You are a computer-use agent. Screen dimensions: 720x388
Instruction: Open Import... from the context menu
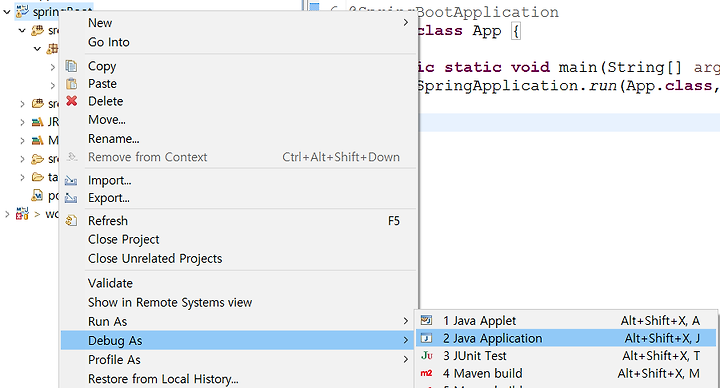coord(239,180)
